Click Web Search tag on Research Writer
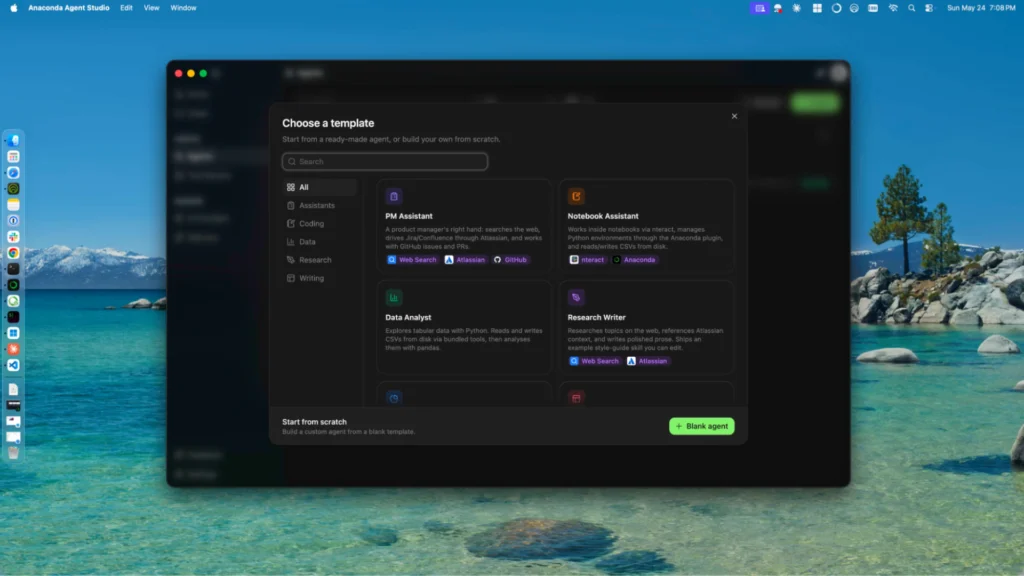The width and height of the screenshot is (1024, 576). click(x=594, y=361)
